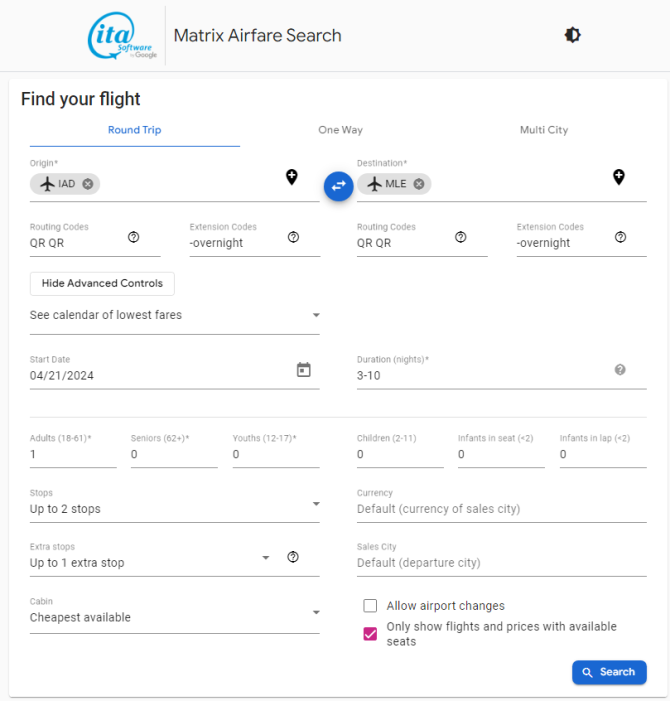Screen dimensions: 670x701
Task: Click the blue Search button
Action: click(x=609, y=672)
